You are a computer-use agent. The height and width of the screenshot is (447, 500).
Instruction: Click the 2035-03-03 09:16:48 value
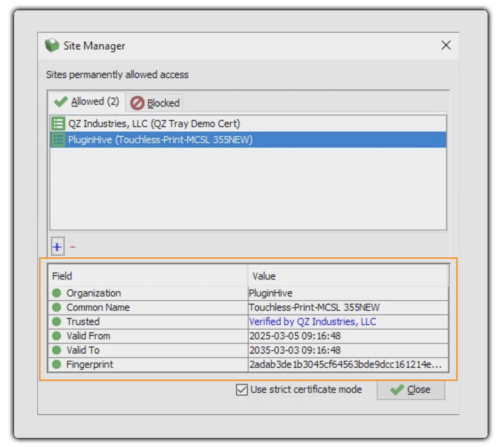[295, 350]
